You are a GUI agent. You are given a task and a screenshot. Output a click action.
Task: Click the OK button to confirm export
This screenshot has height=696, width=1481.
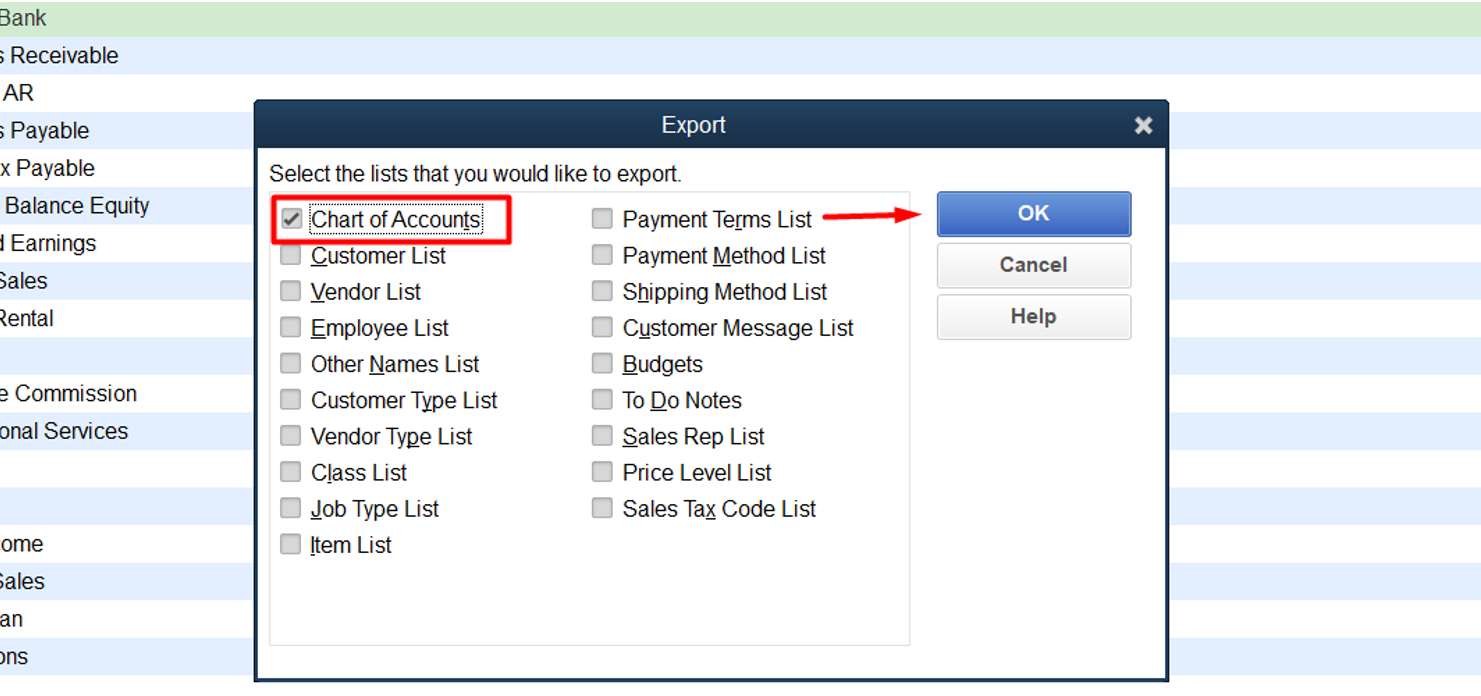tap(1033, 213)
